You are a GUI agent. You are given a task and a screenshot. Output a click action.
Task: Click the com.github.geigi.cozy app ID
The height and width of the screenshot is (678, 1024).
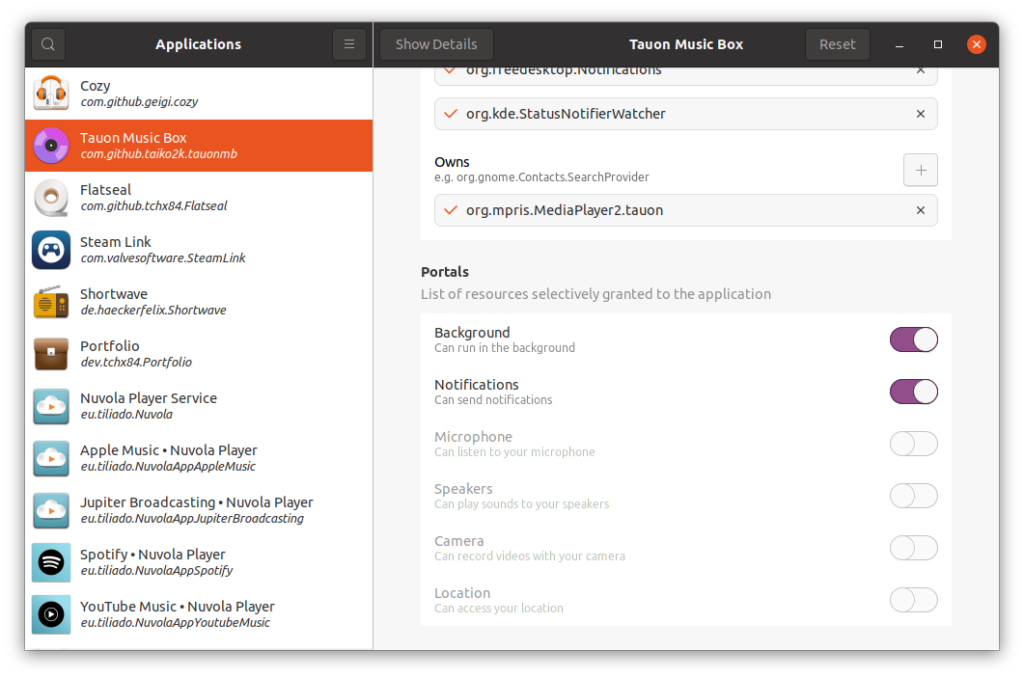[x=139, y=102]
